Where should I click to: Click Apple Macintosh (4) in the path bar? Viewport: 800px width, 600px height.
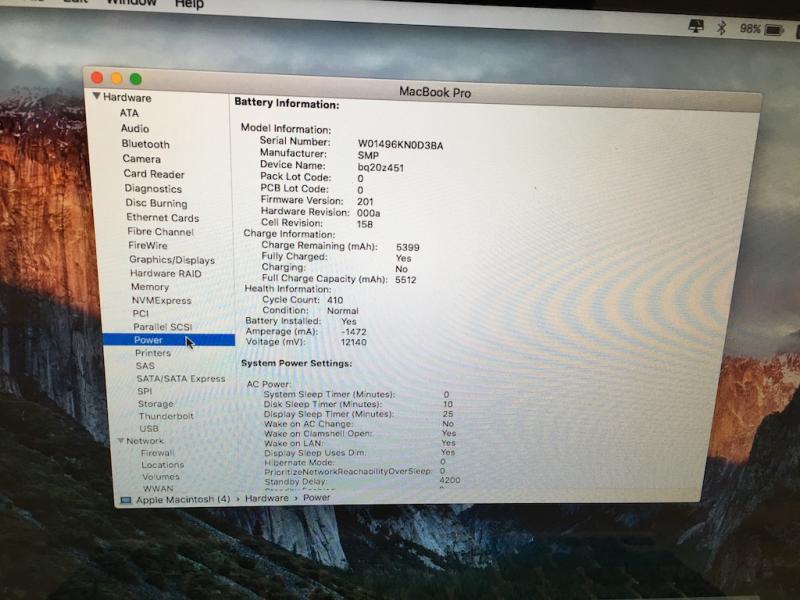(183, 499)
